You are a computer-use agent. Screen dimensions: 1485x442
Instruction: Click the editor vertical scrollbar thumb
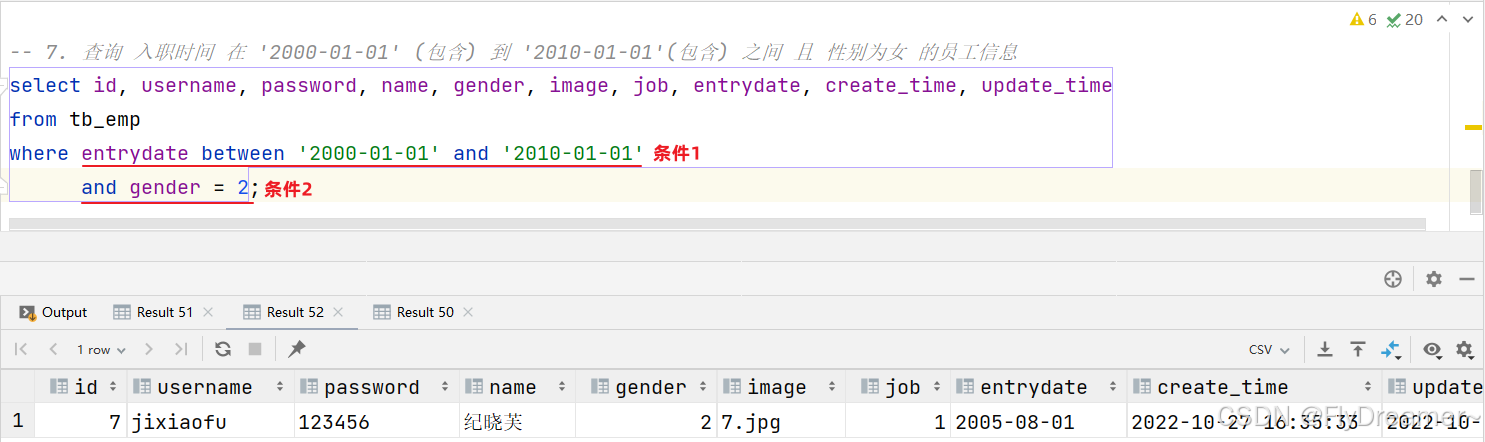point(1476,191)
